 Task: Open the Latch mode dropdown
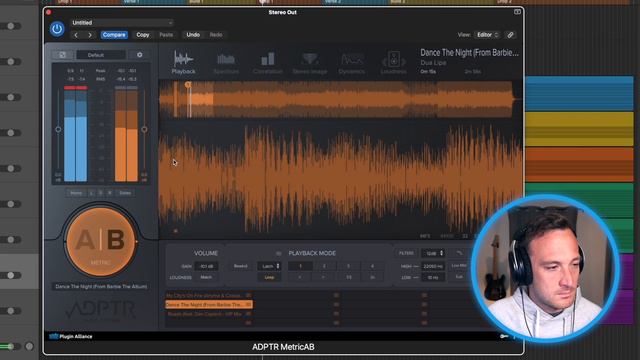click(x=269, y=266)
